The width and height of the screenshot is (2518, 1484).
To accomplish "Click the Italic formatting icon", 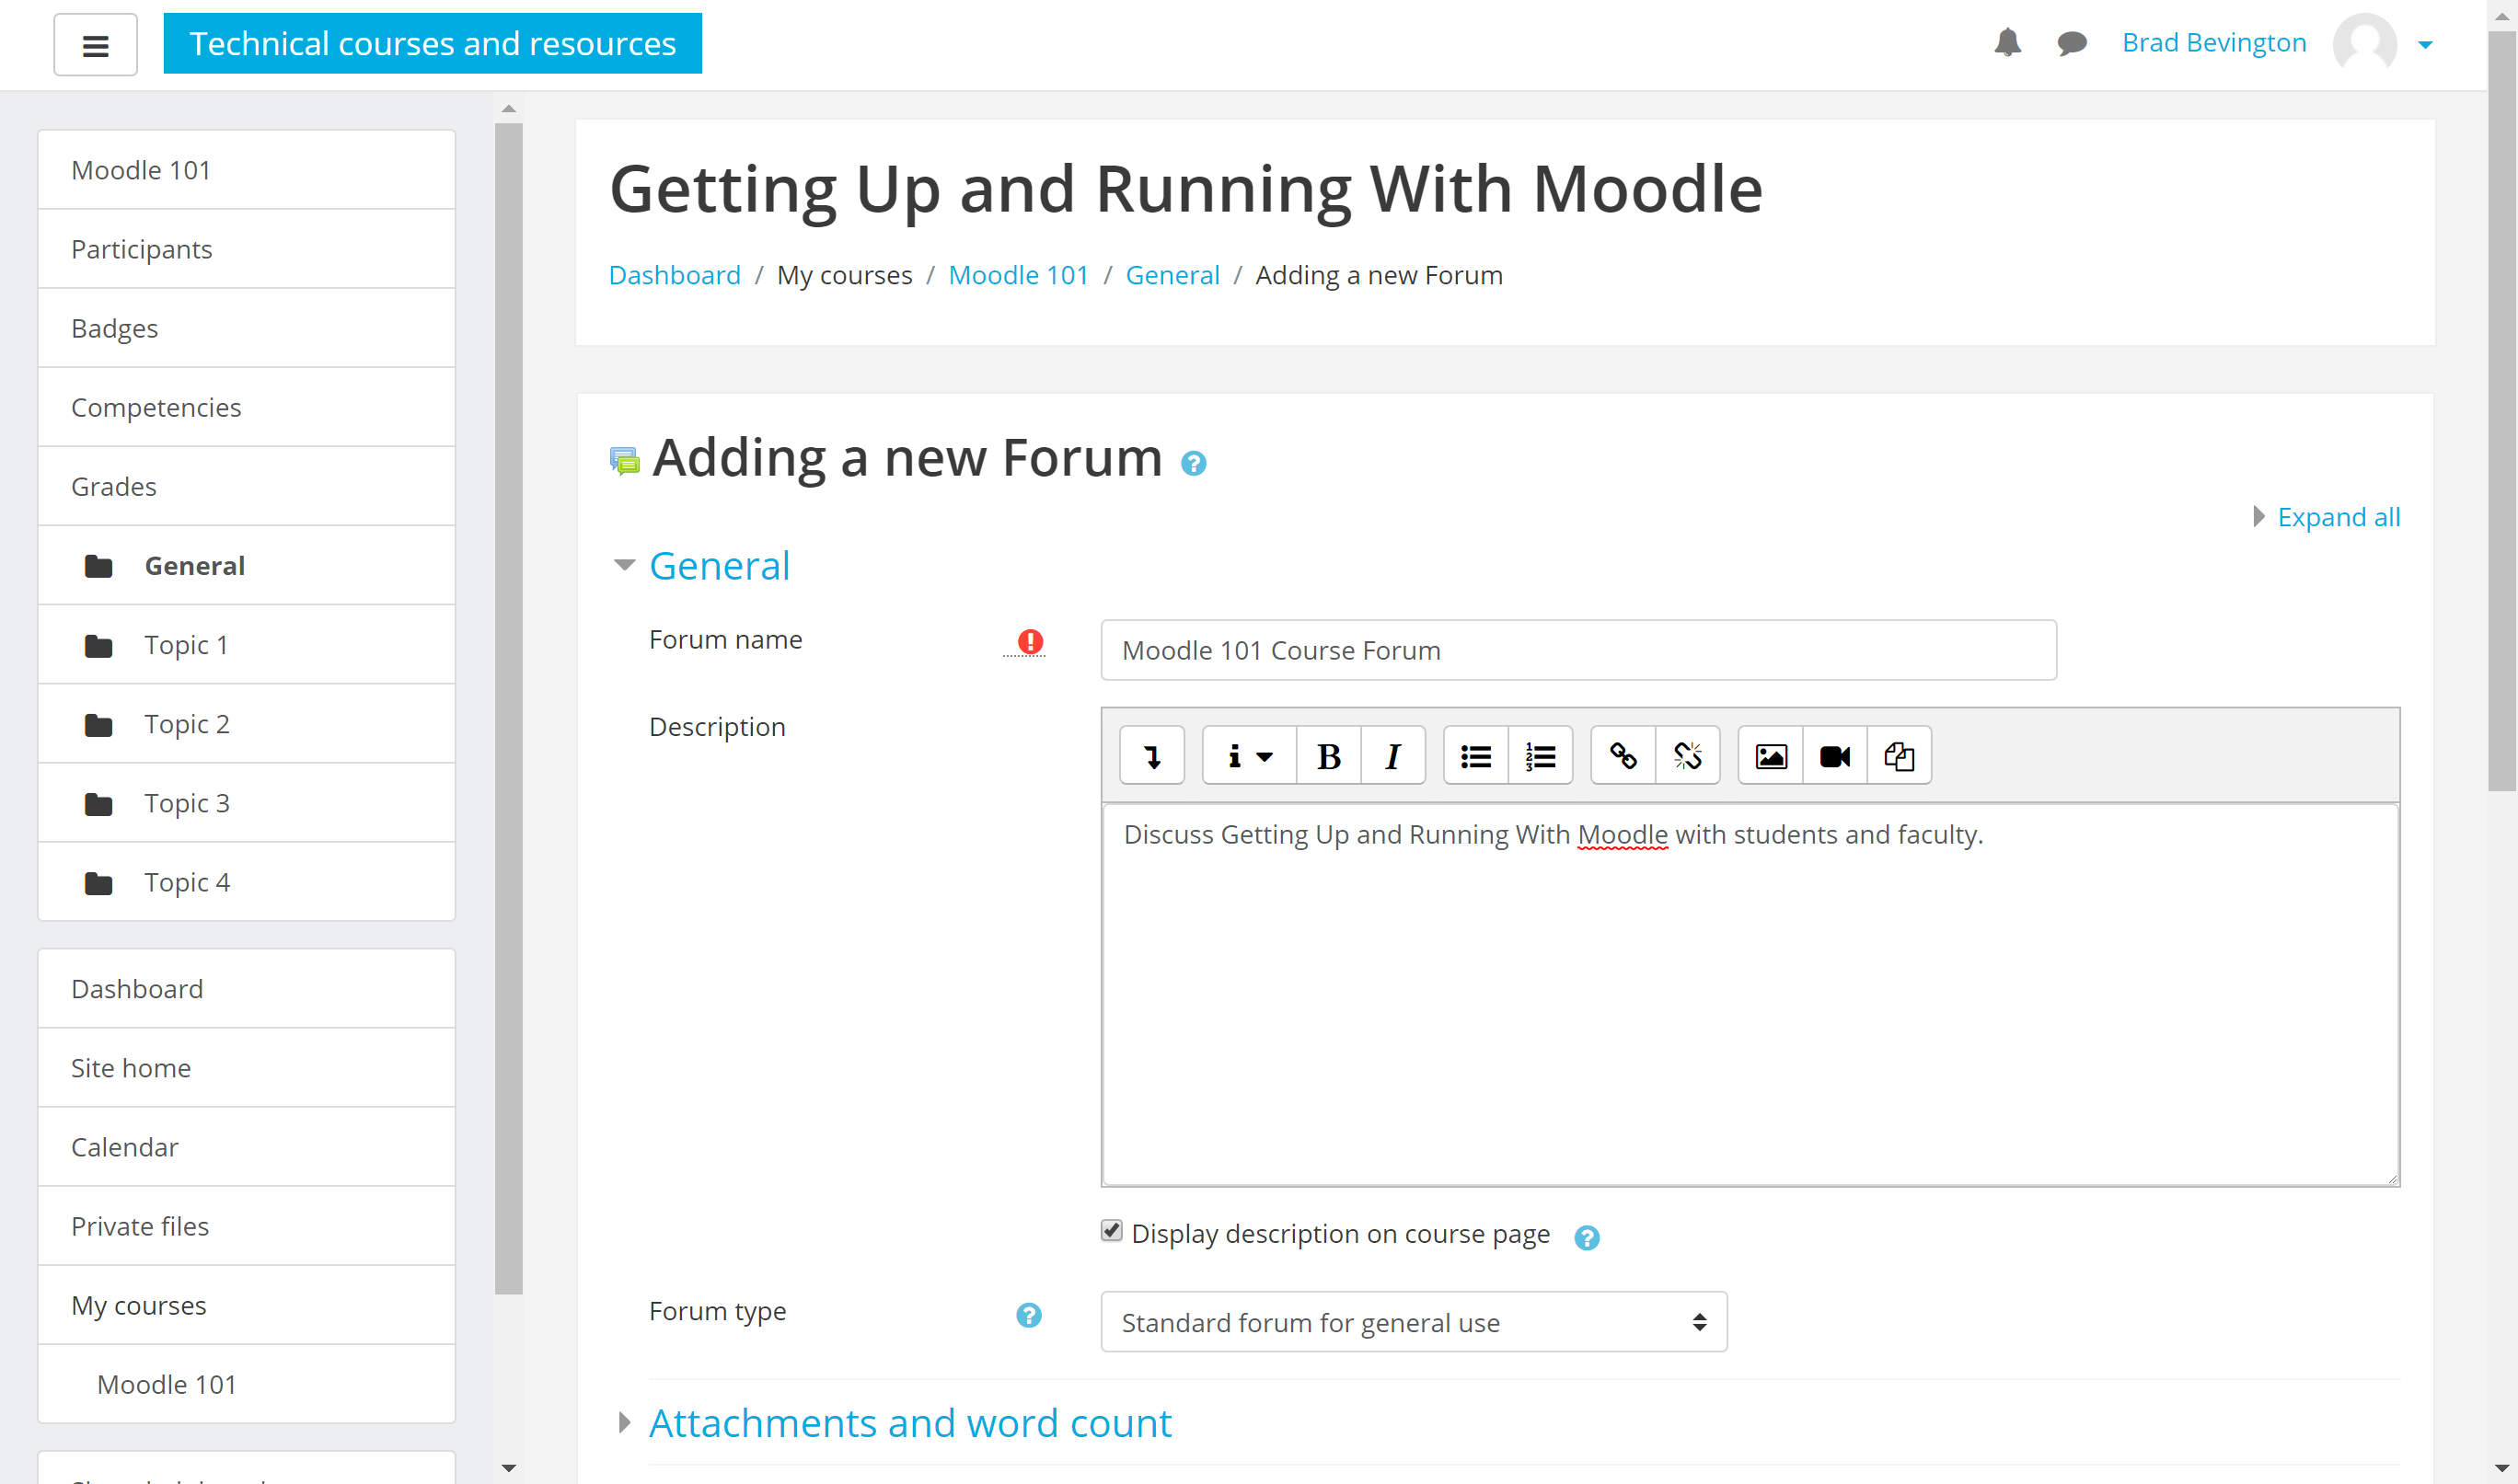I will pos(1392,756).
